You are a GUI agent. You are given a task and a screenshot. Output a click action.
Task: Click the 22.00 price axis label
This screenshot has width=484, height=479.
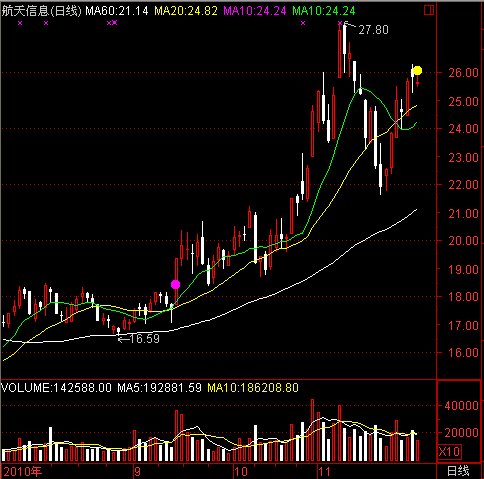tap(463, 185)
